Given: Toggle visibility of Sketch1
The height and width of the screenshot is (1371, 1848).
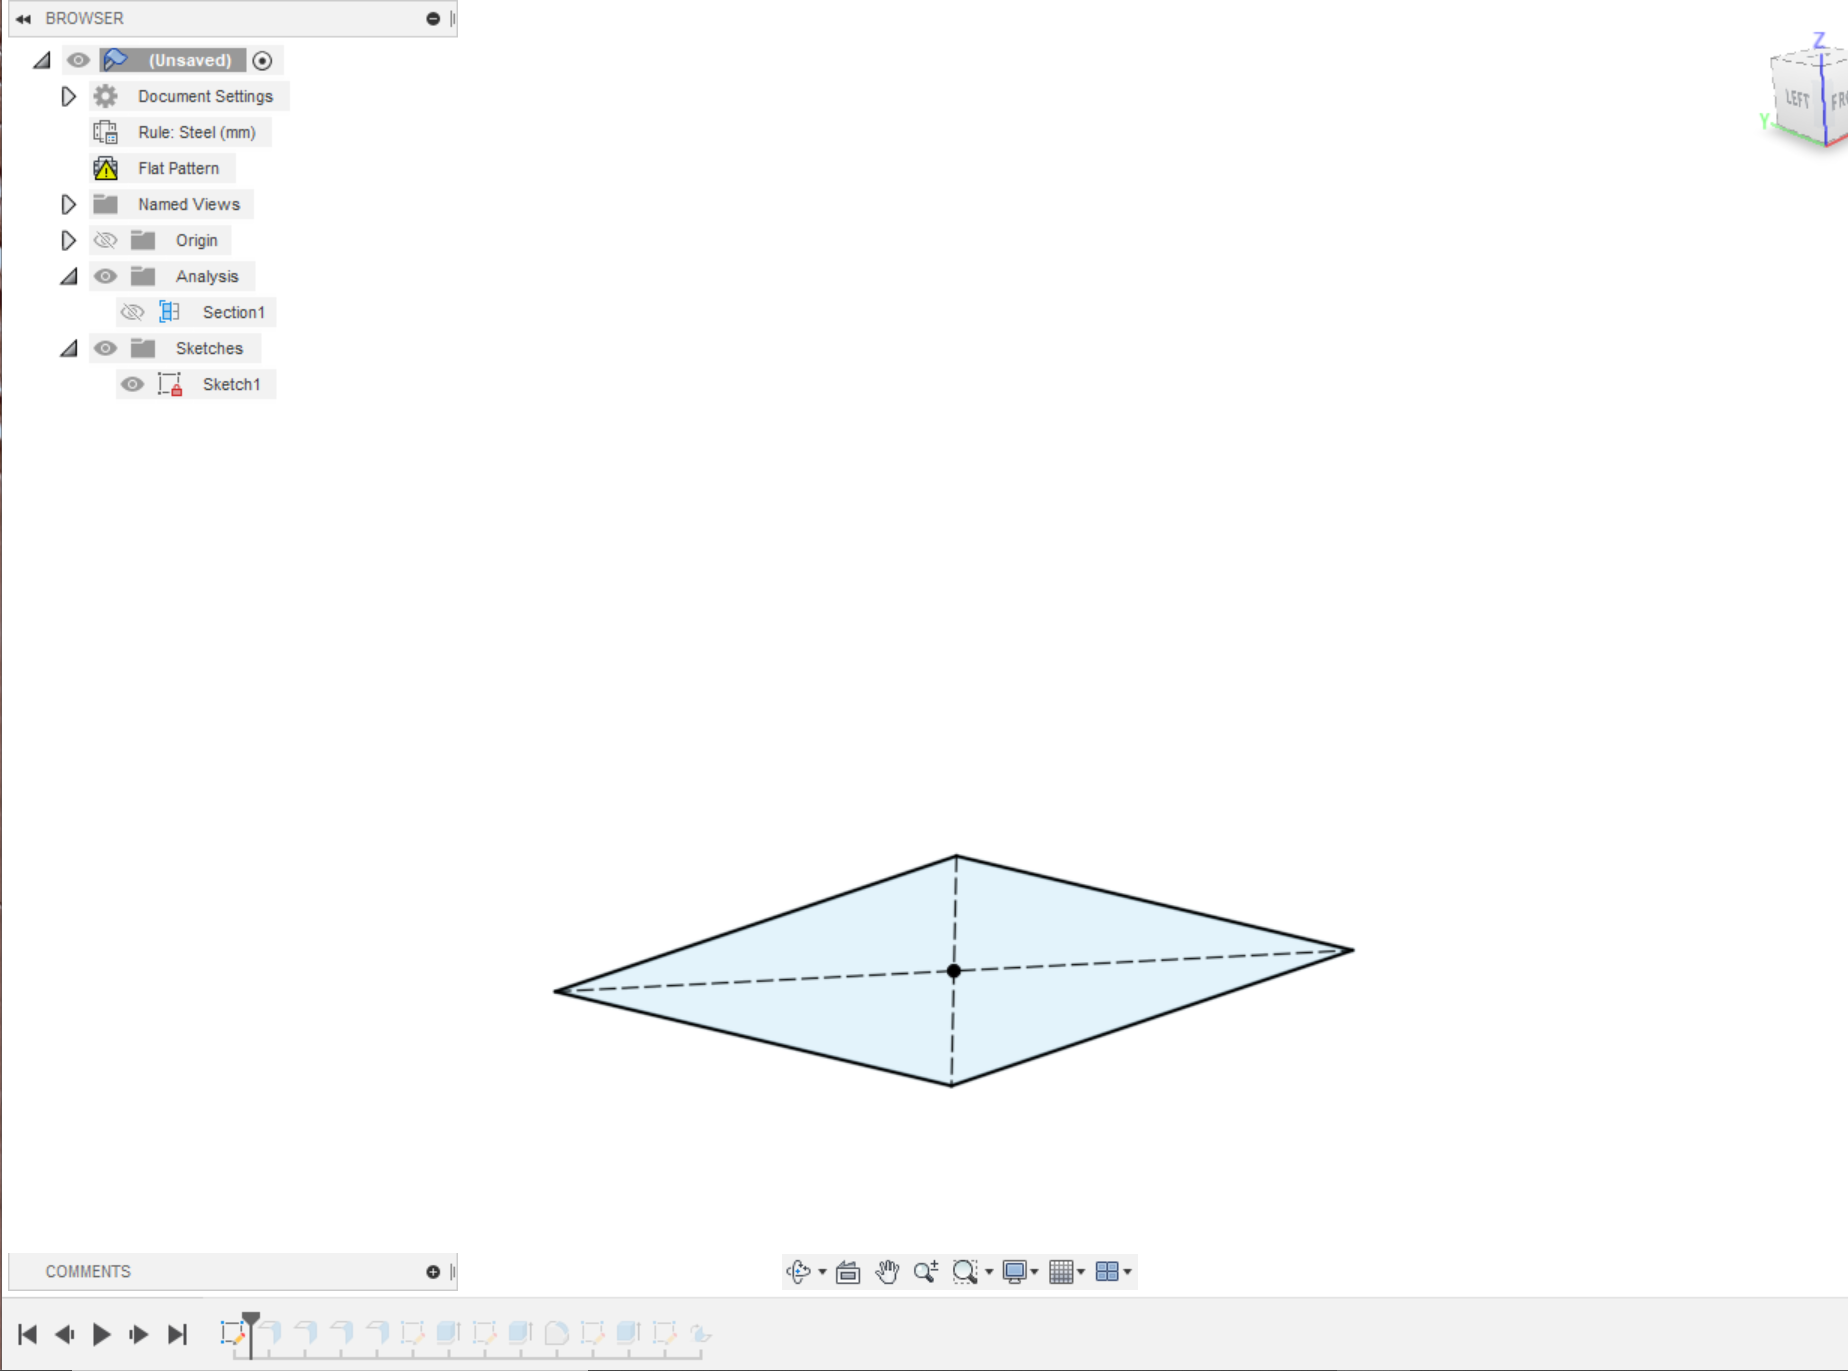Looking at the screenshot, I should coord(132,384).
